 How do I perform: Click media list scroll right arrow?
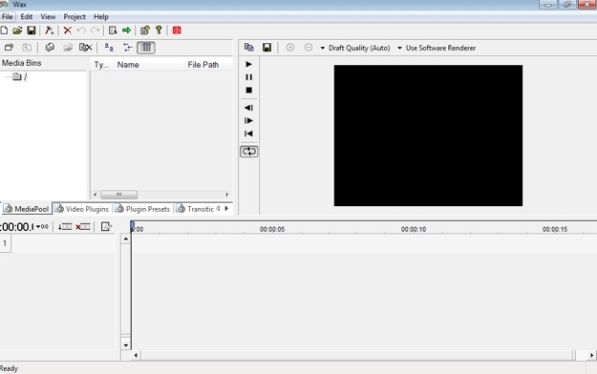point(227,195)
